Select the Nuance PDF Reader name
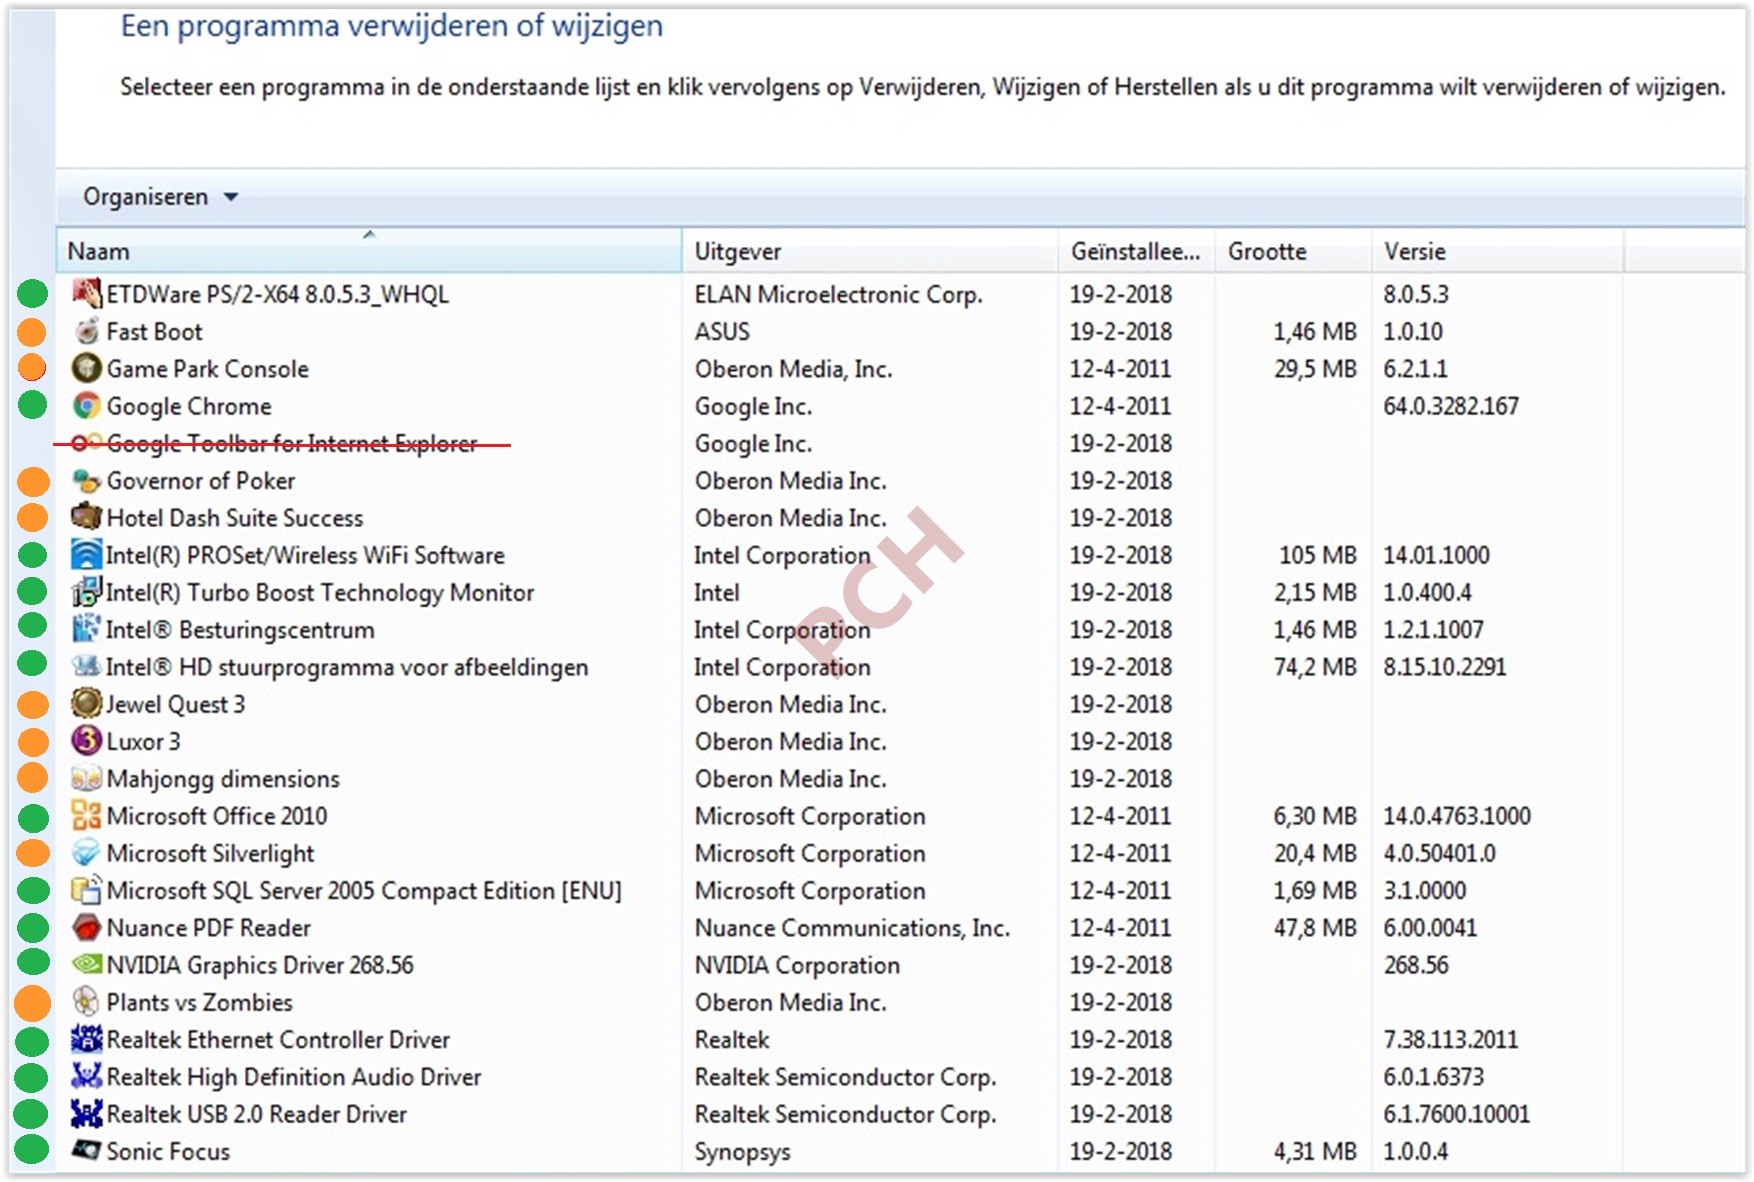The width and height of the screenshot is (1754, 1182). pyautogui.click(x=208, y=928)
